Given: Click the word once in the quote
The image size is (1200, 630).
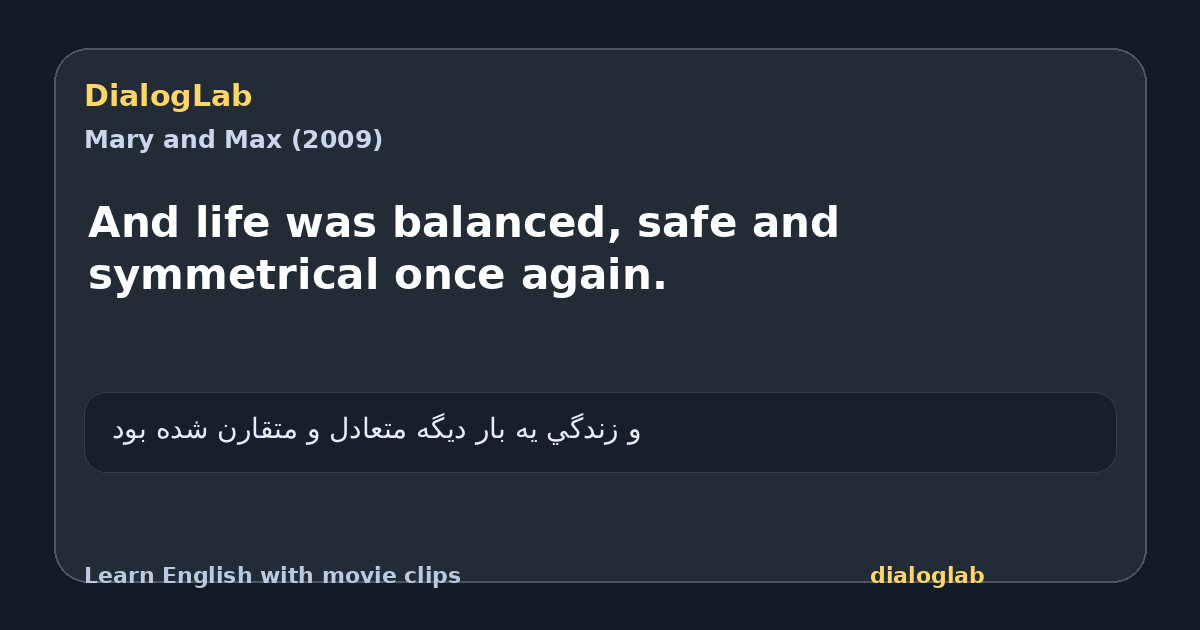Looking at the screenshot, I should click(x=450, y=275).
